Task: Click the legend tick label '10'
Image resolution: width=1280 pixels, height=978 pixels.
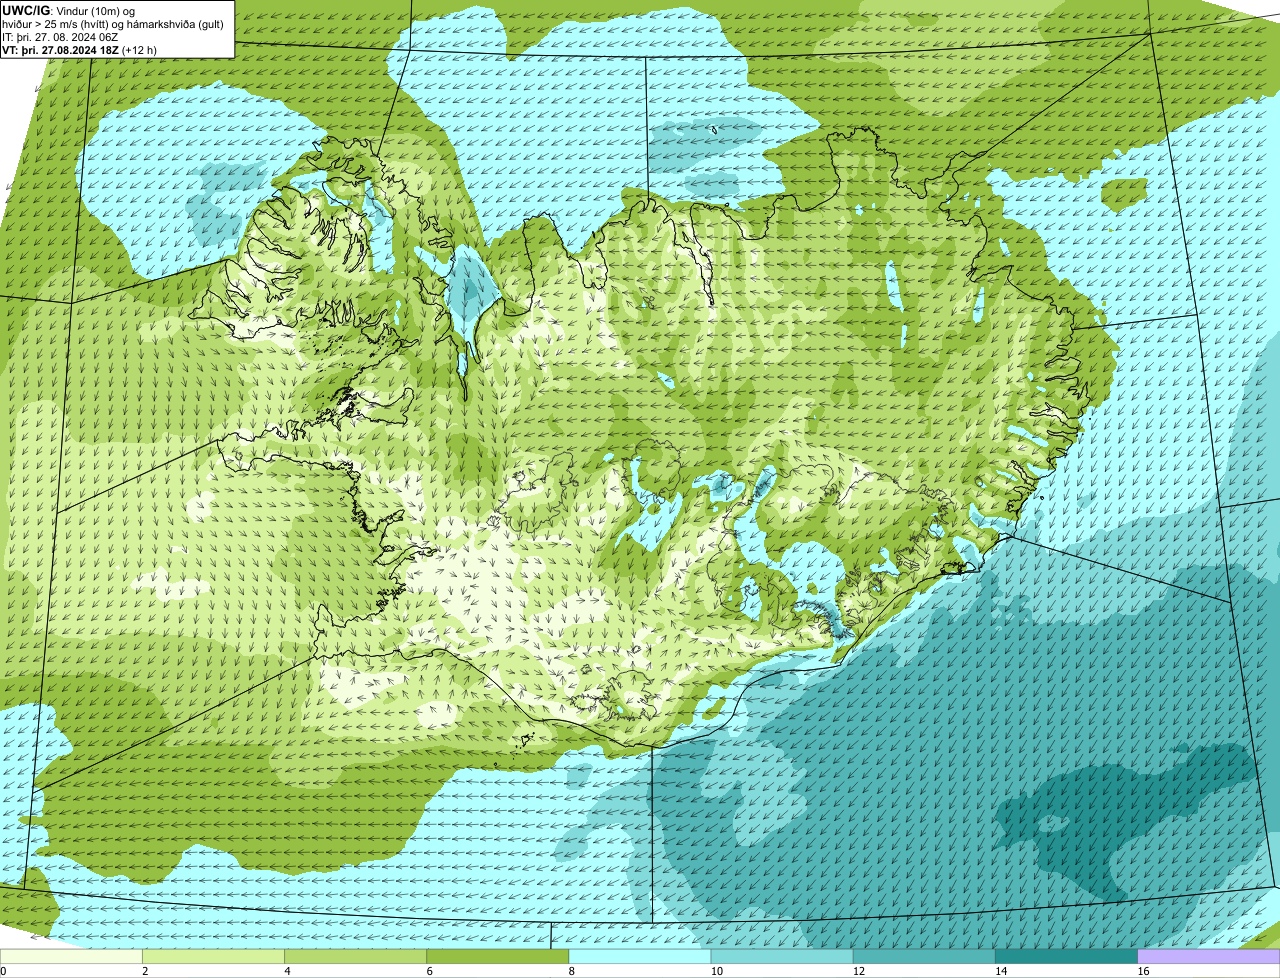Action: (716, 971)
